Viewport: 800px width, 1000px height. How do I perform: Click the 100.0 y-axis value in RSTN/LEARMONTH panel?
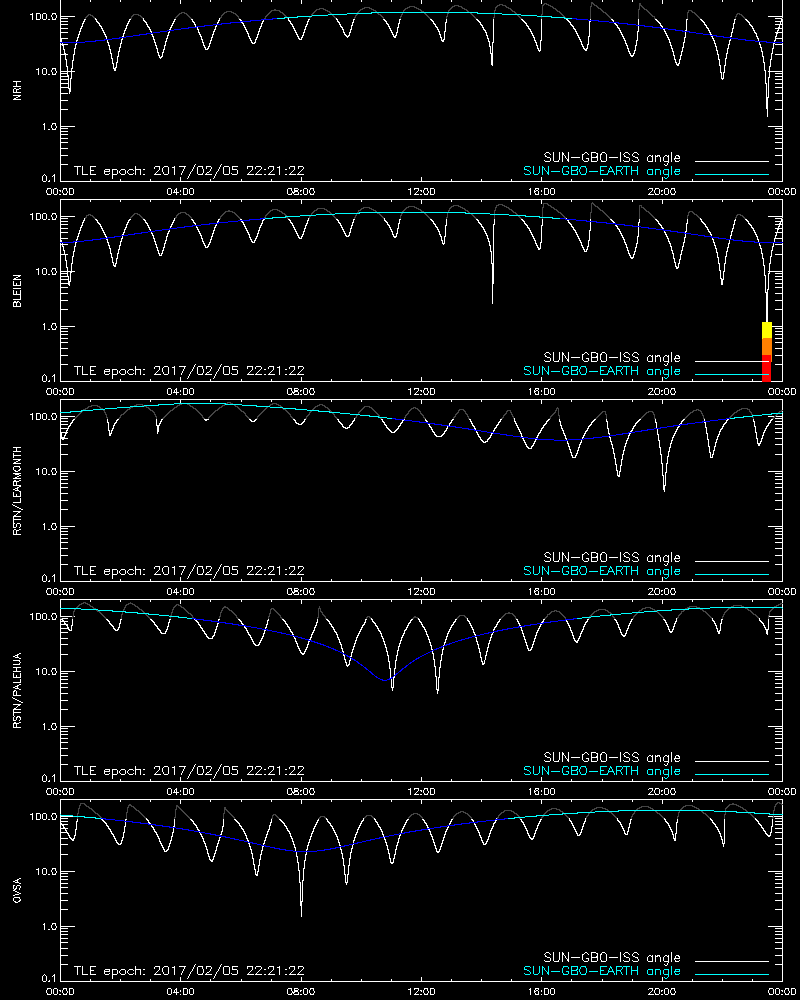tap(43, 416)
